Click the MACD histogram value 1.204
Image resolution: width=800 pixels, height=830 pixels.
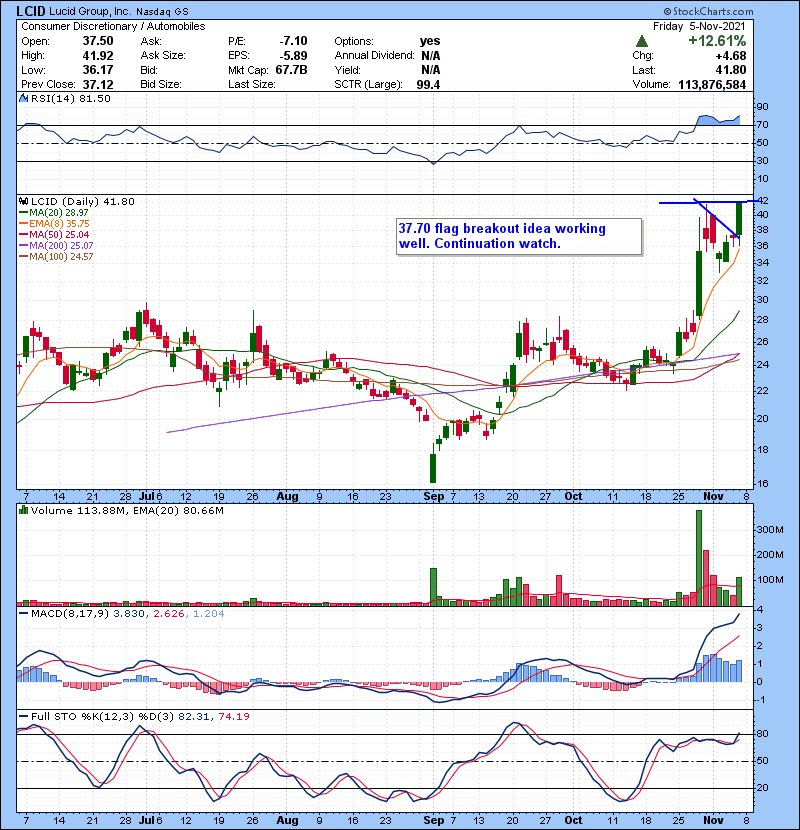tap(209, 614)
